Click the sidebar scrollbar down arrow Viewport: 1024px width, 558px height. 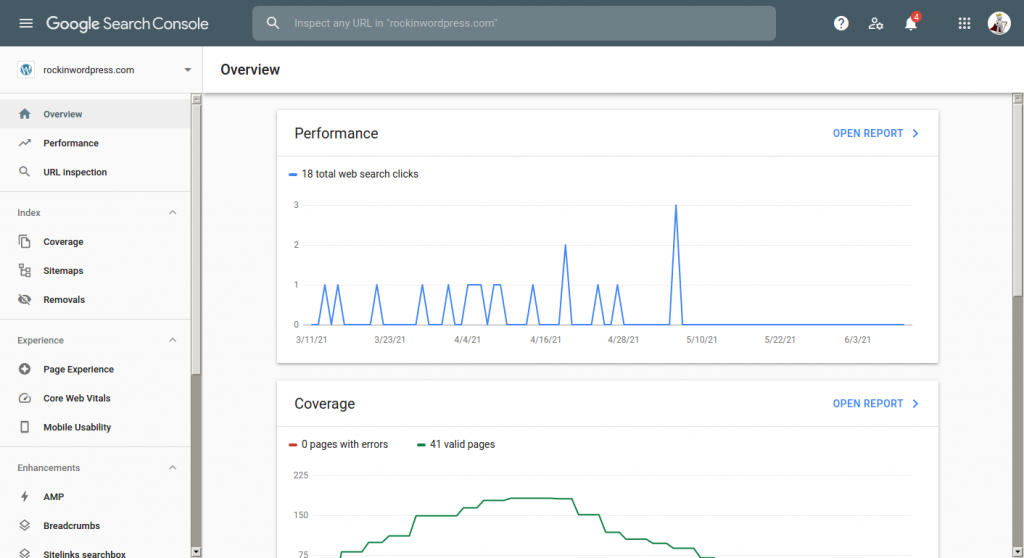196,552
